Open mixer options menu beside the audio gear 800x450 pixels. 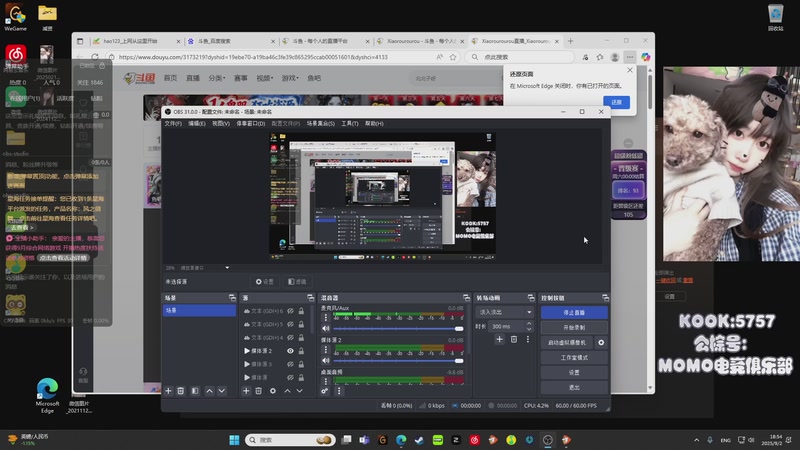pyautogui.click(x=339, y=391)
